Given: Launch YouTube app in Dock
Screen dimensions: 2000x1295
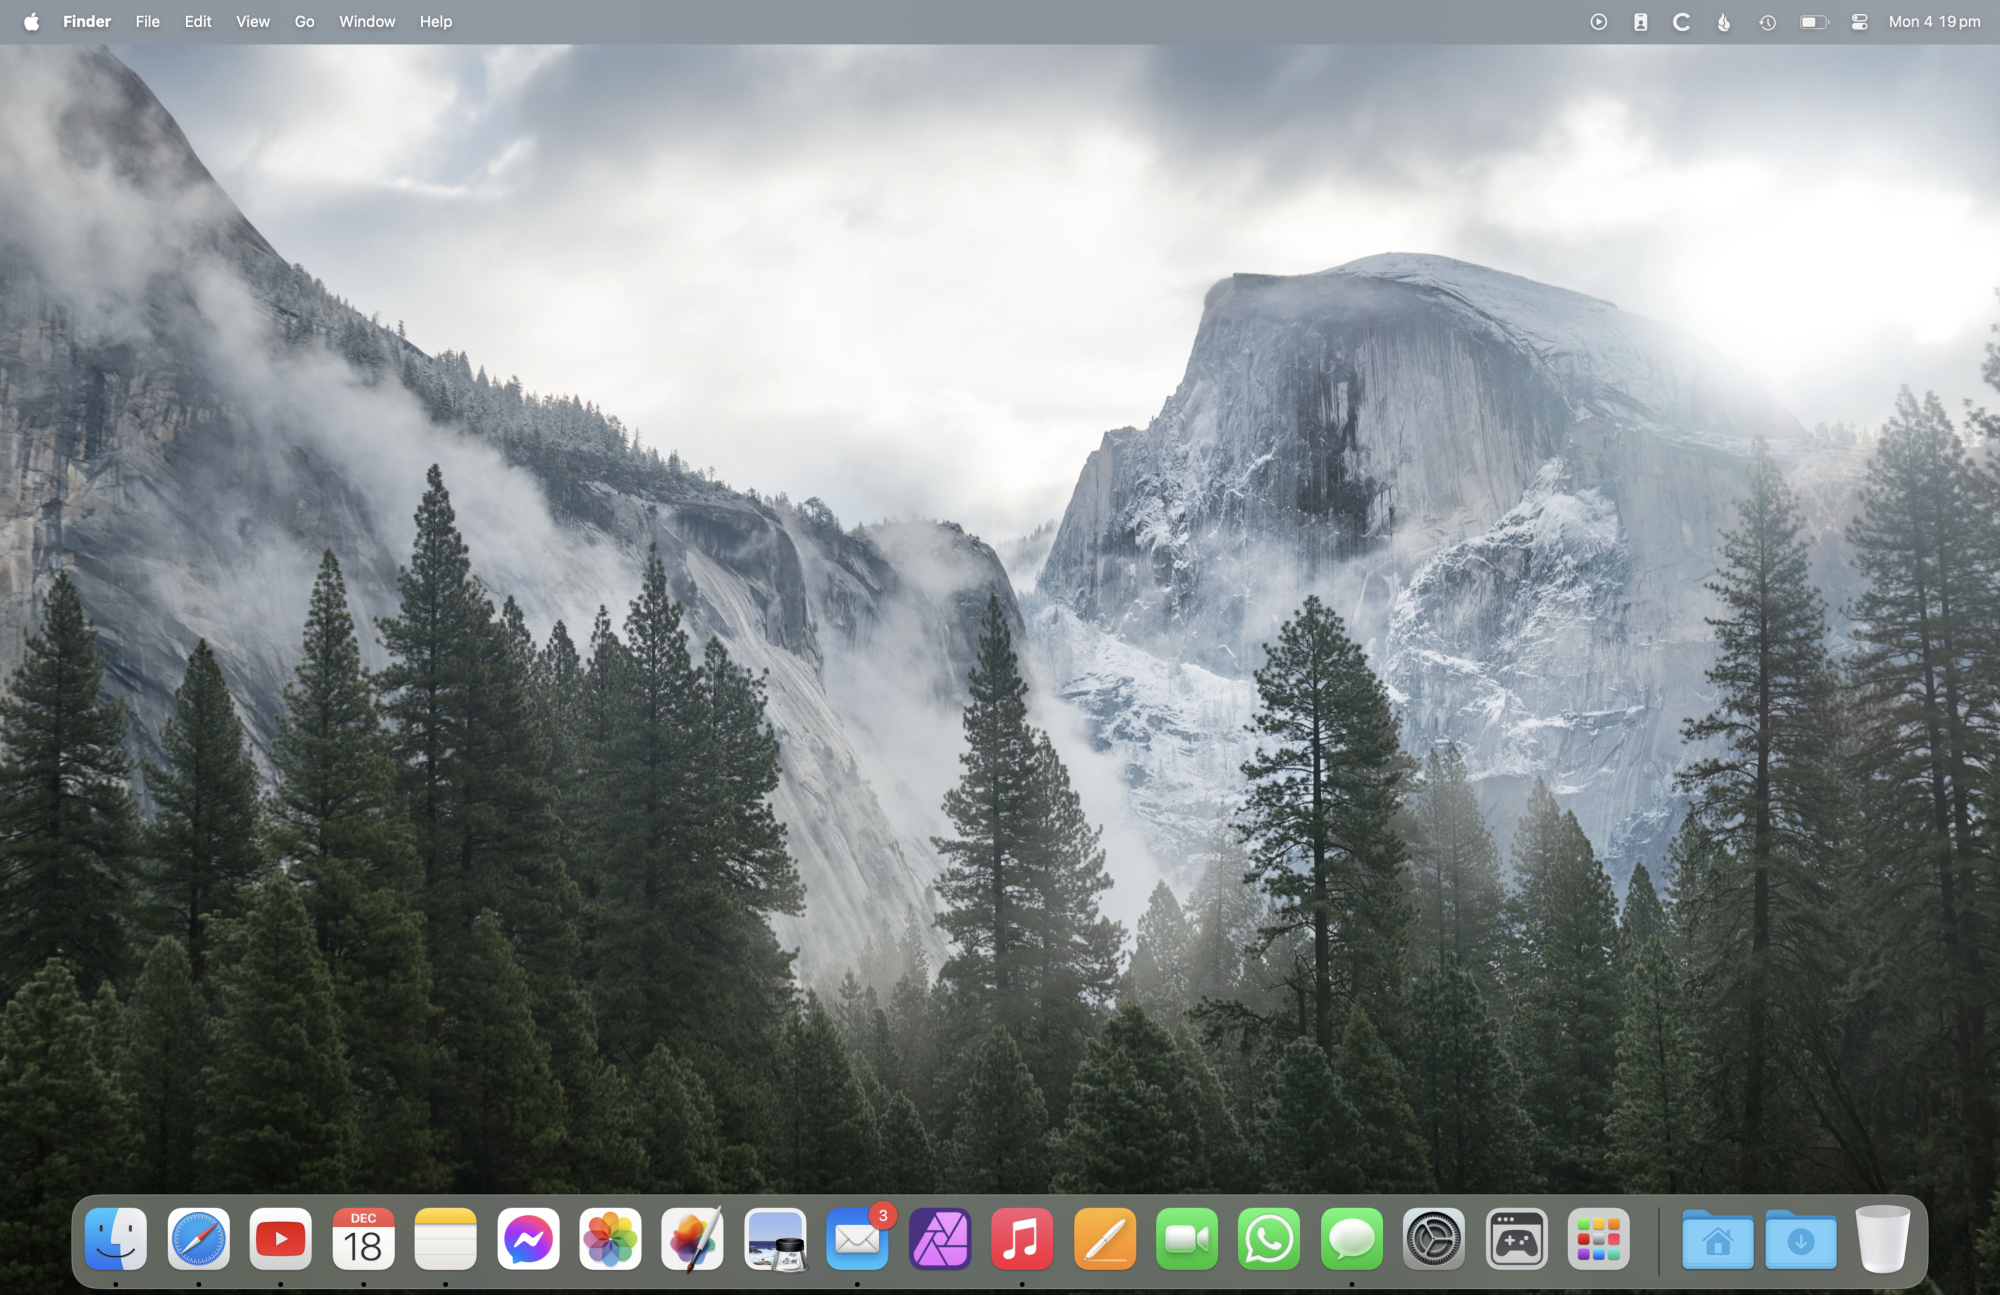Looking at the screenshot, I should click(x=281, y=1240).
